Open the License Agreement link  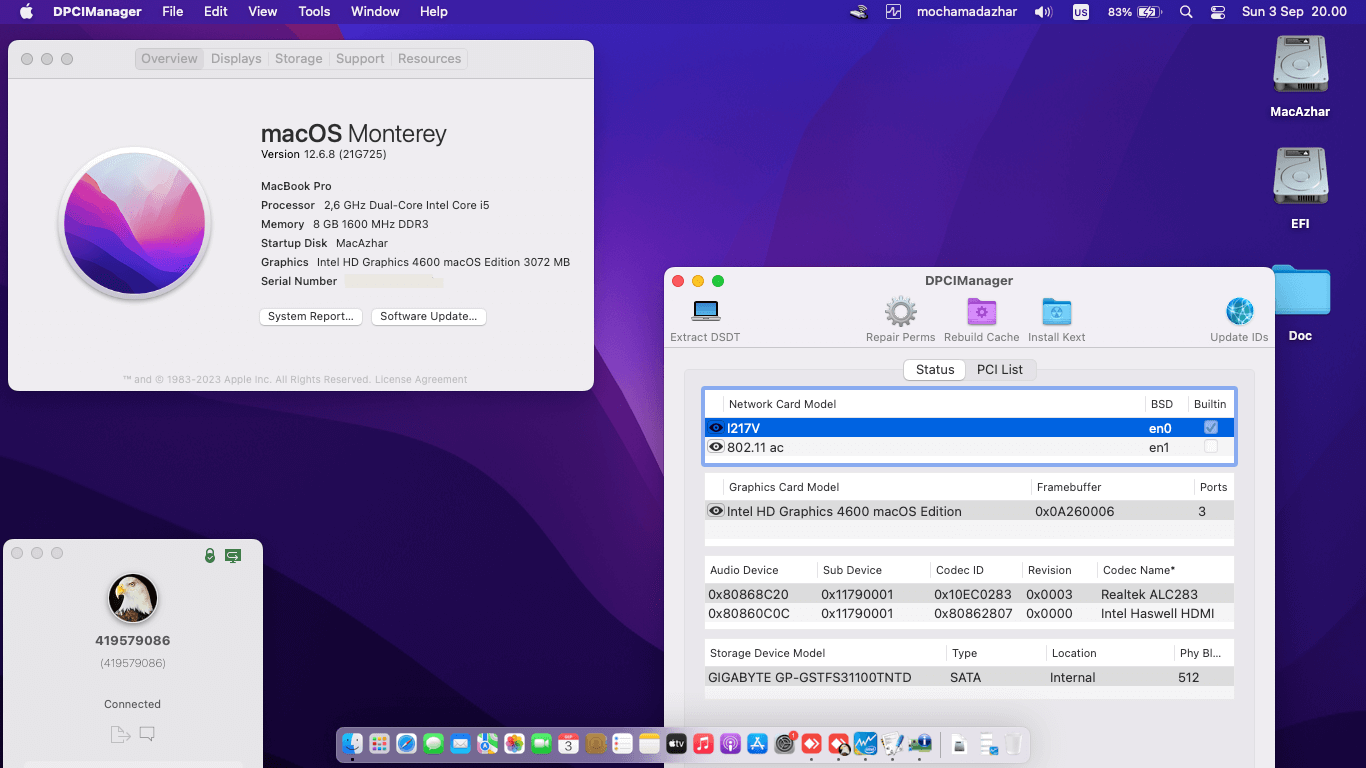(422, 380)
